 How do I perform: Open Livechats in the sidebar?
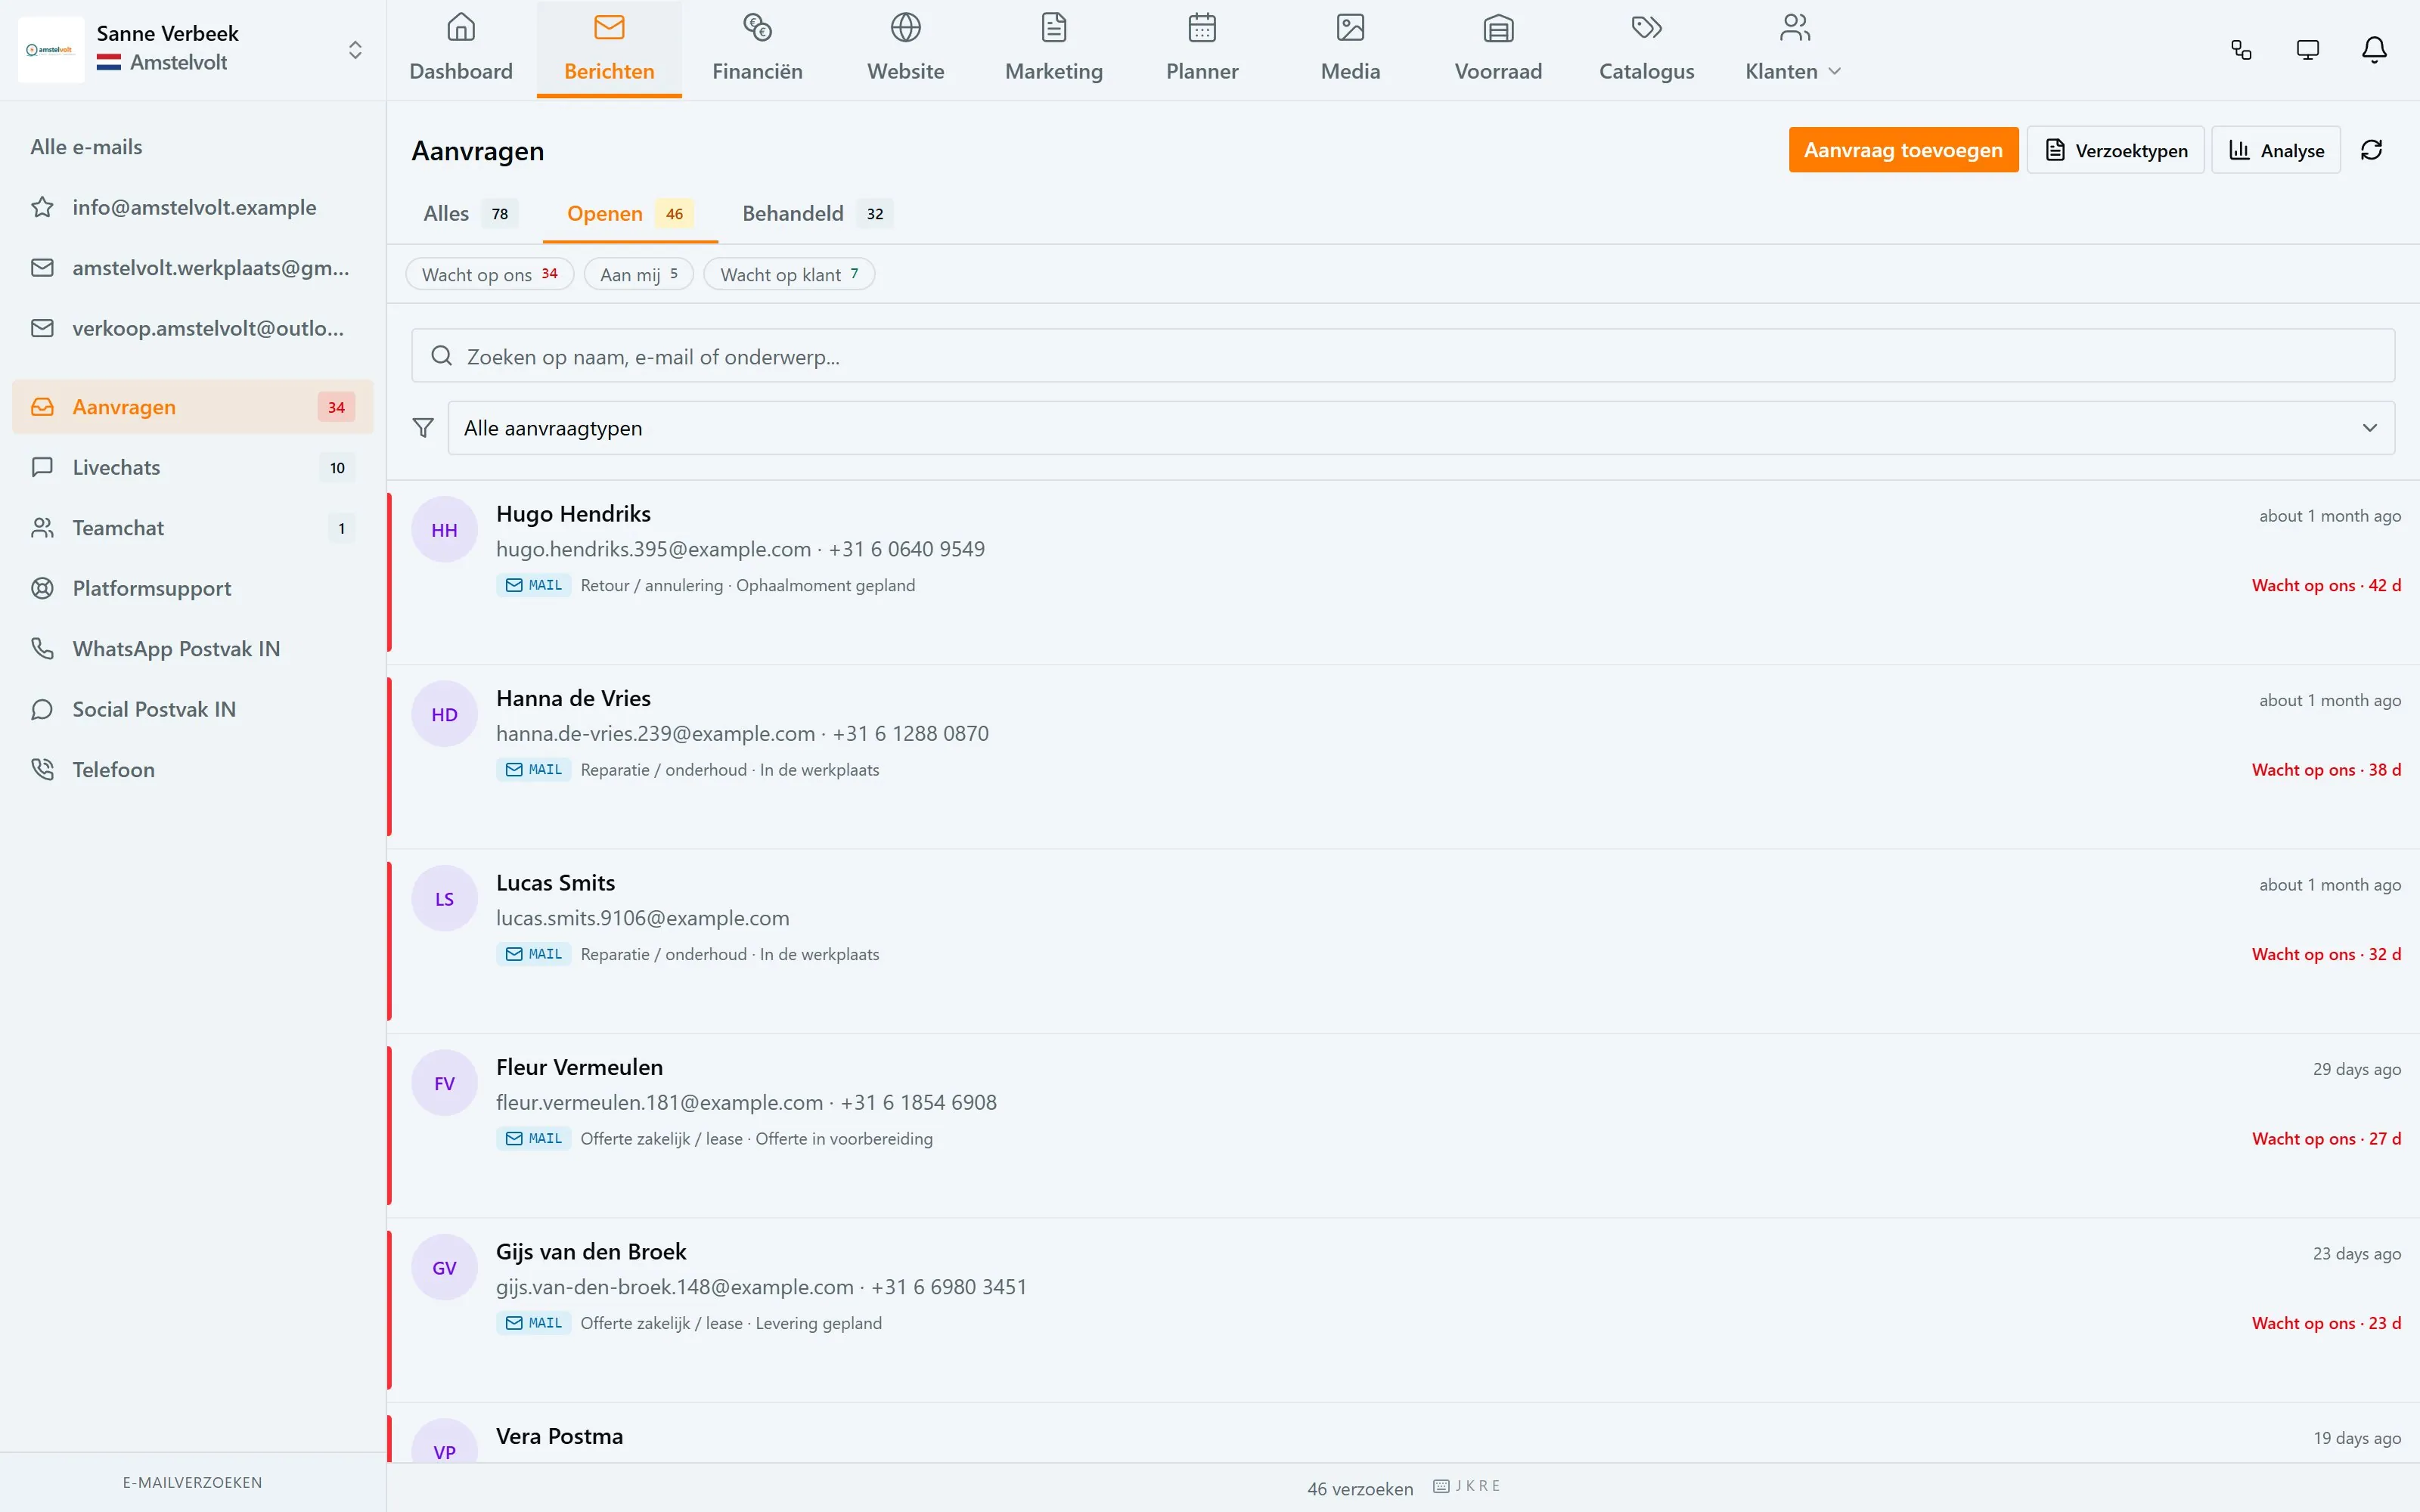coord(193,467)
